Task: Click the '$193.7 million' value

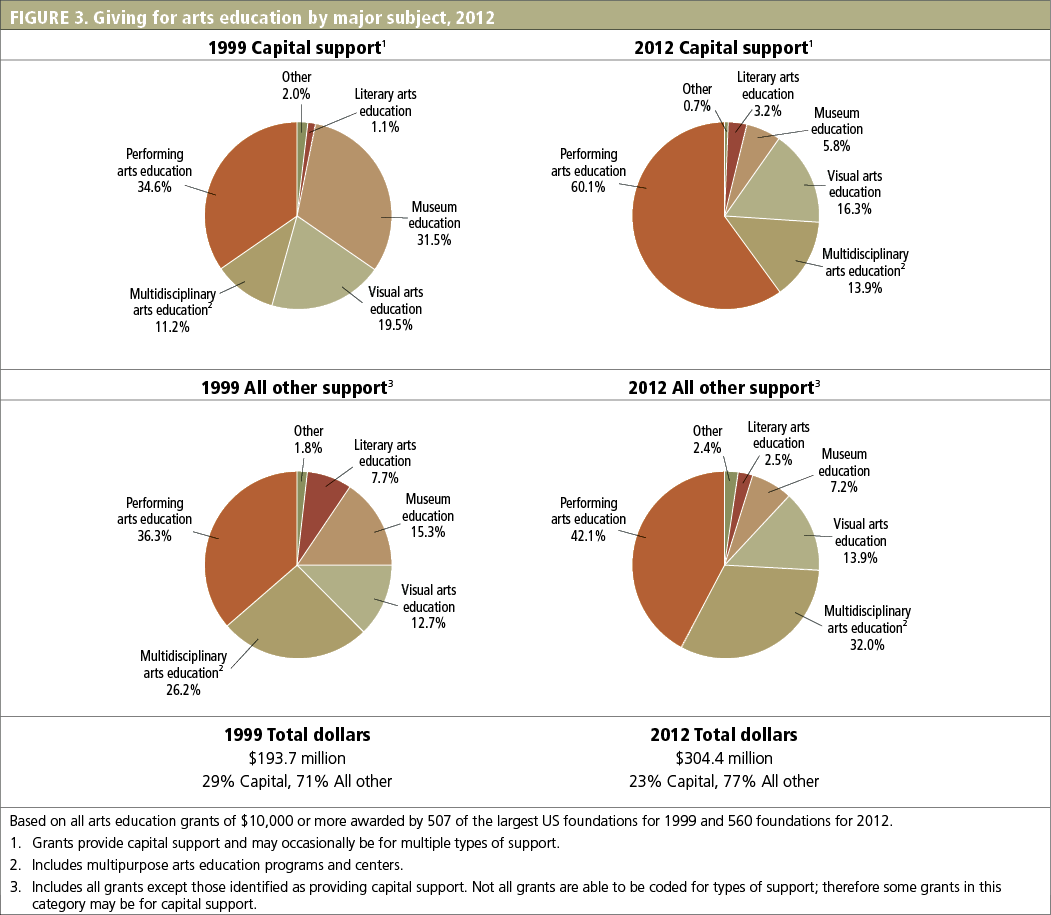Action: click(297, 758)
